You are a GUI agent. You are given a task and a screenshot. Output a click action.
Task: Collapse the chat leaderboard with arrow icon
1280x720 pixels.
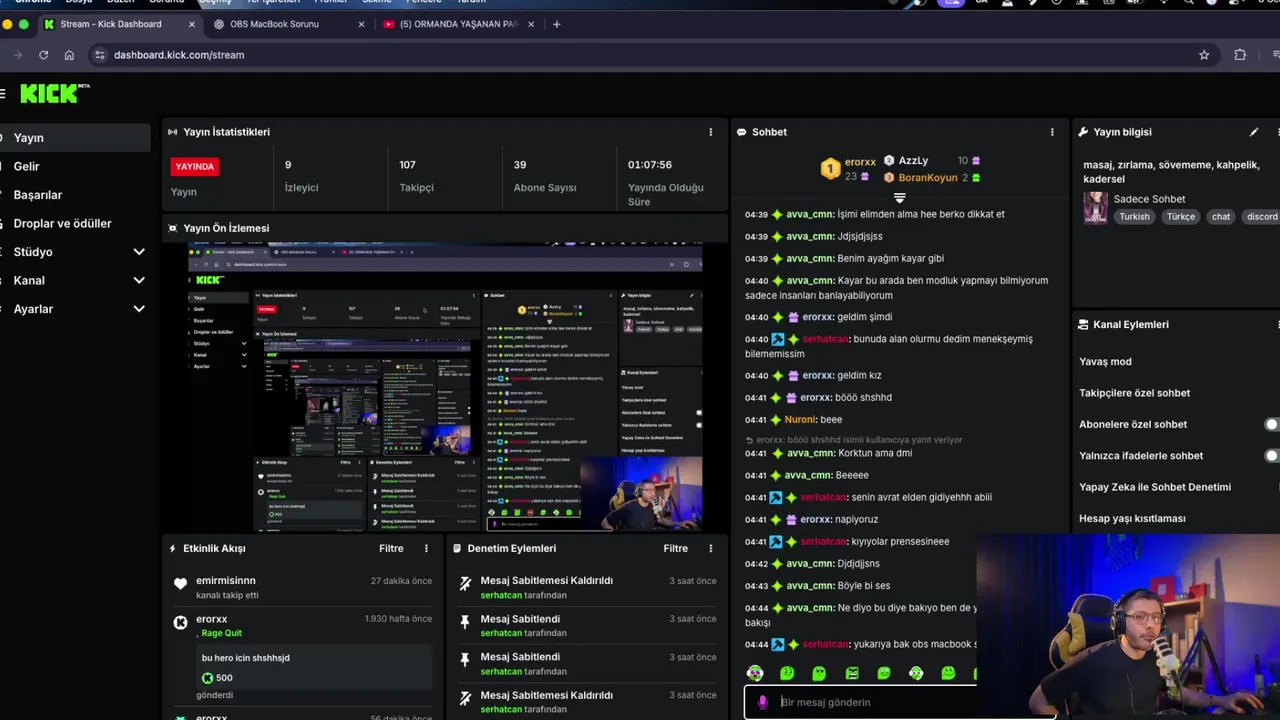coord(899,198)
